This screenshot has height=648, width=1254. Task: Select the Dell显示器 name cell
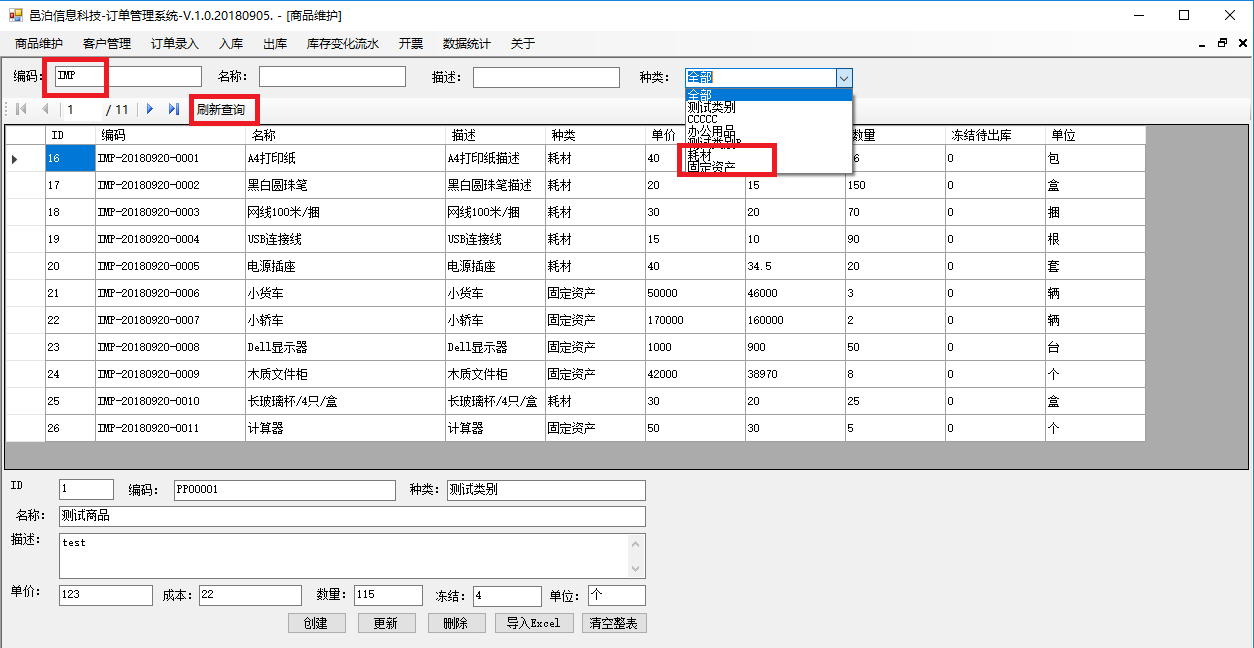(345, 347)
